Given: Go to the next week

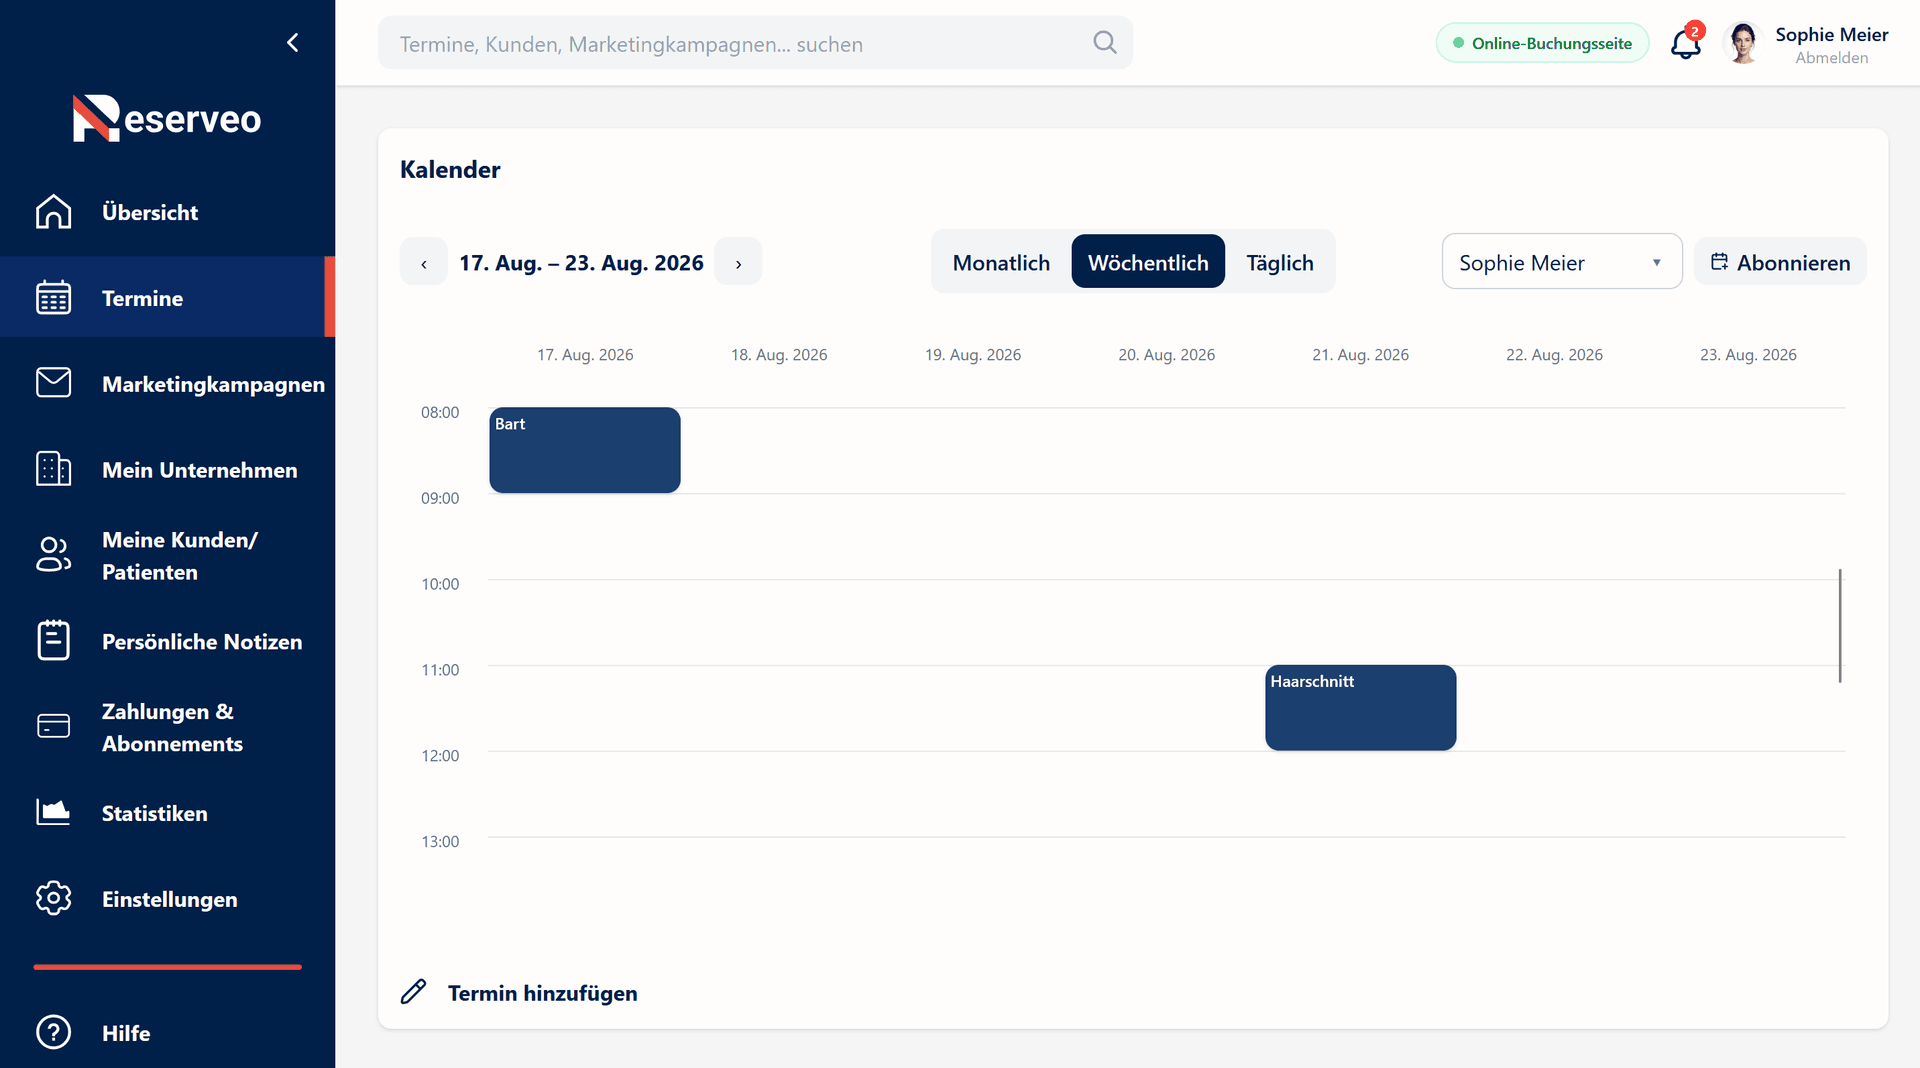Looking at the screenshot, I should [x=738, y=263].
